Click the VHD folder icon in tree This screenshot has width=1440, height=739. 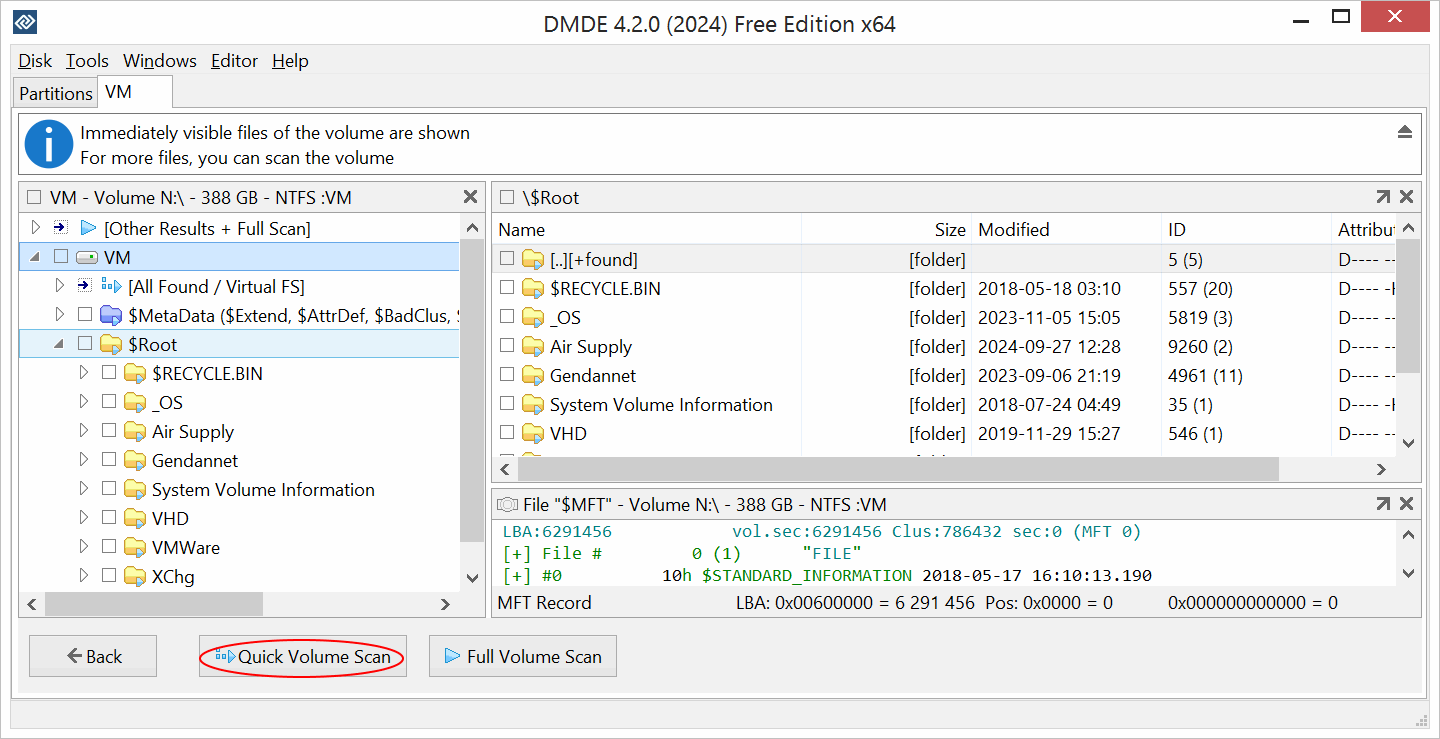coord(135,519)
